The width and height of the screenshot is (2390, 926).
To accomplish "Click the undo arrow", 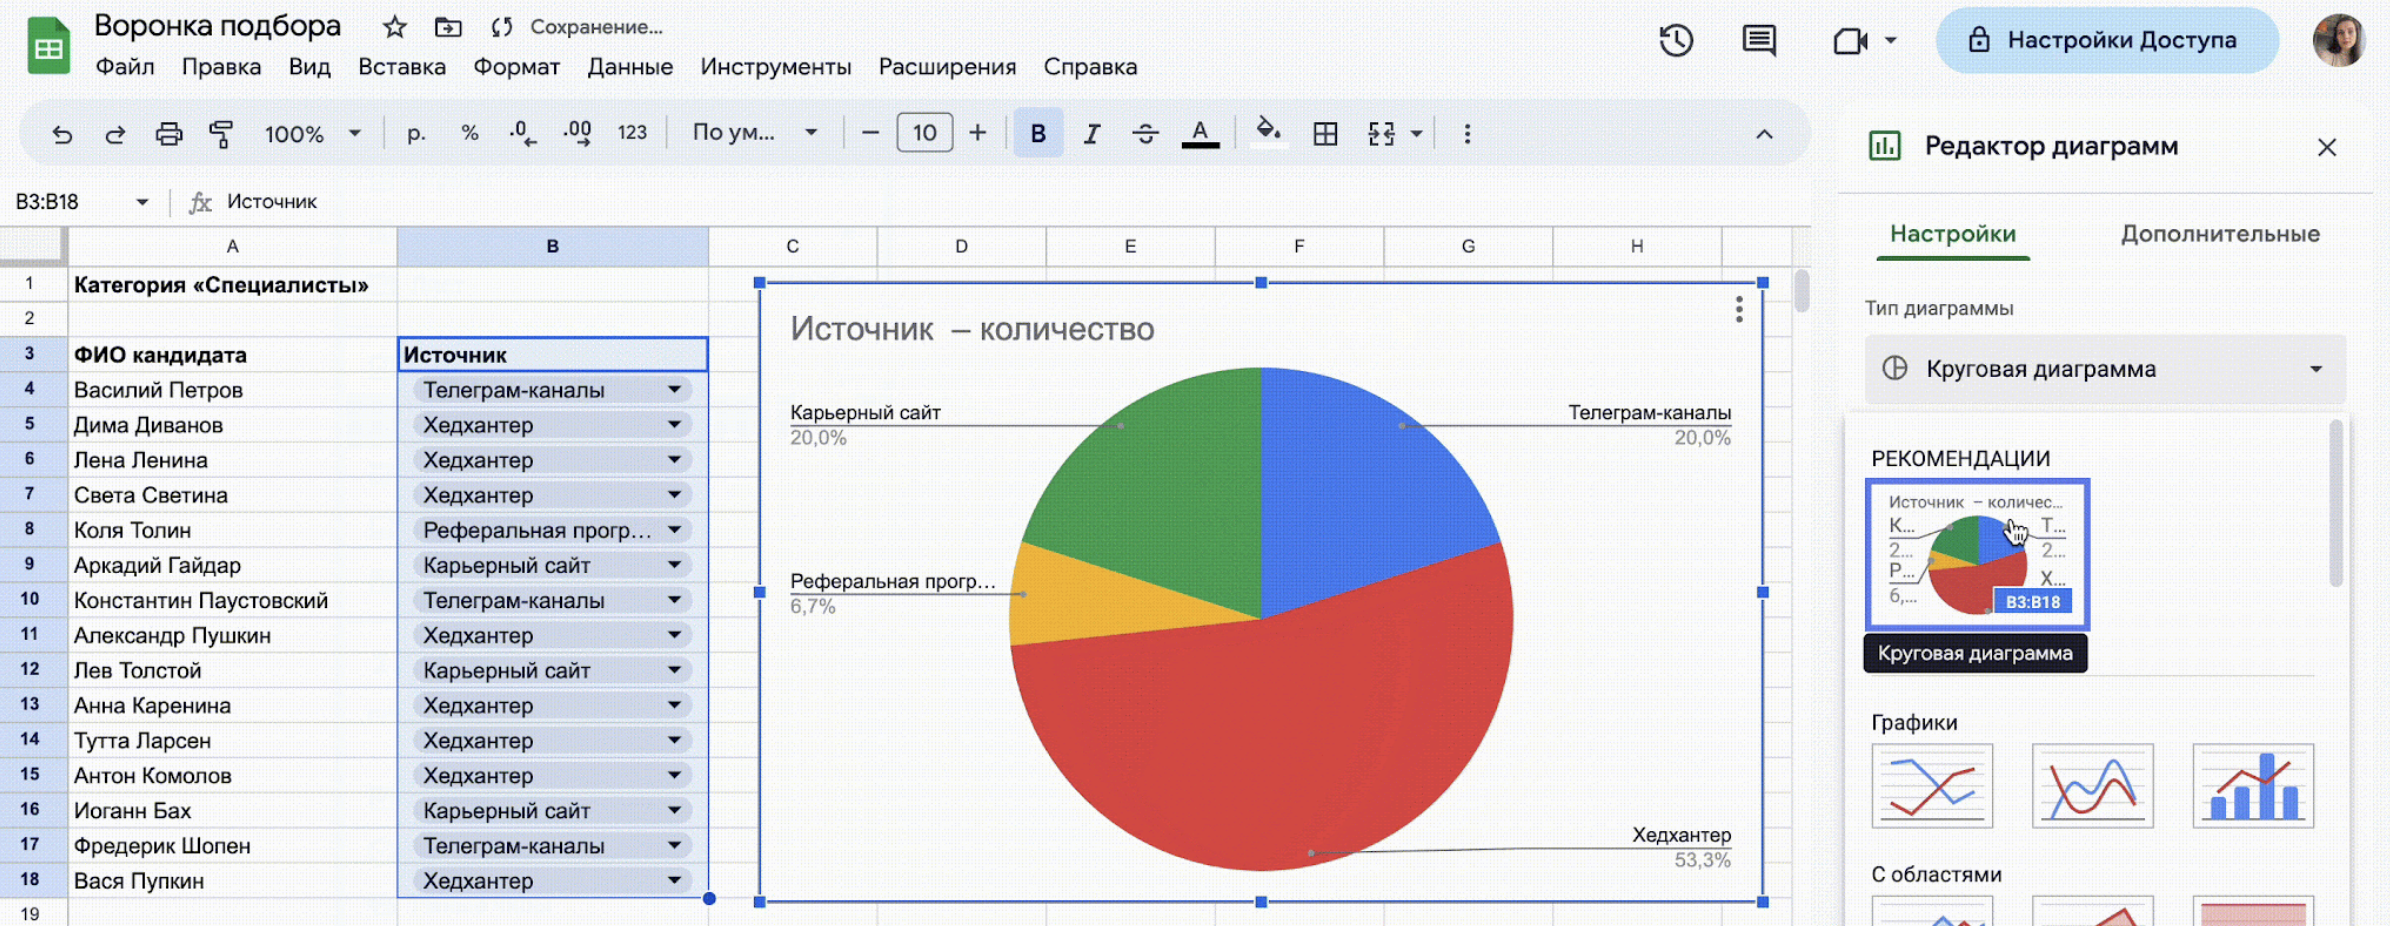I will (62, 133).
